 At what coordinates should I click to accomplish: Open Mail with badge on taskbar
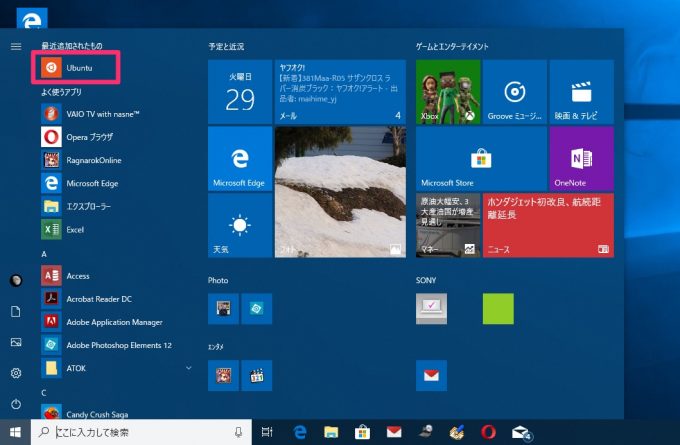point(521,433)
